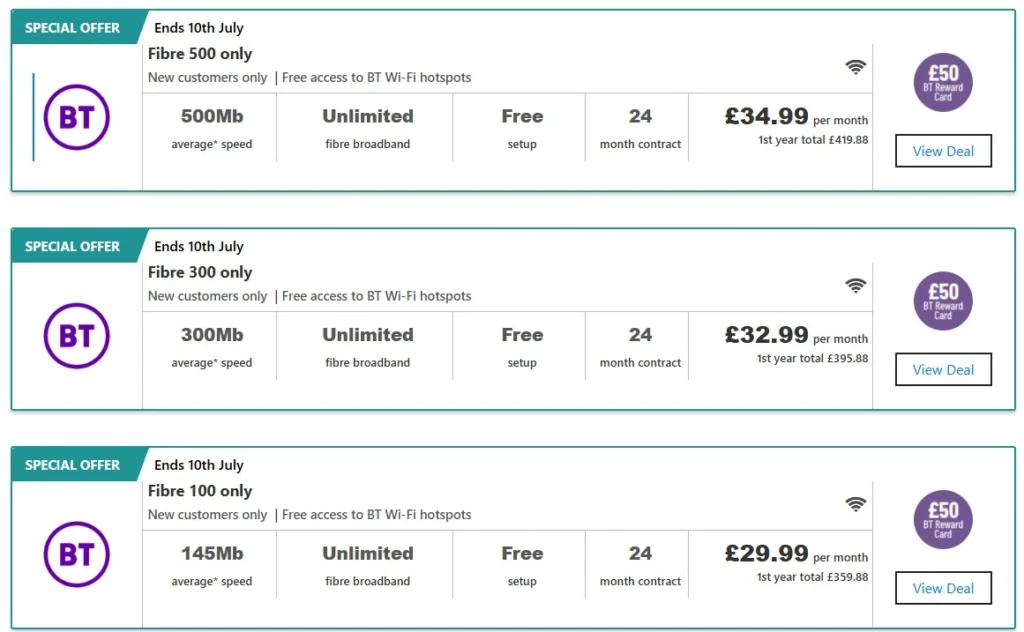The width and height of the screenshot is (1024, 632).
Task: Click the Special Offer banner on the Fibre 100 deal
Action: point(72,465)
